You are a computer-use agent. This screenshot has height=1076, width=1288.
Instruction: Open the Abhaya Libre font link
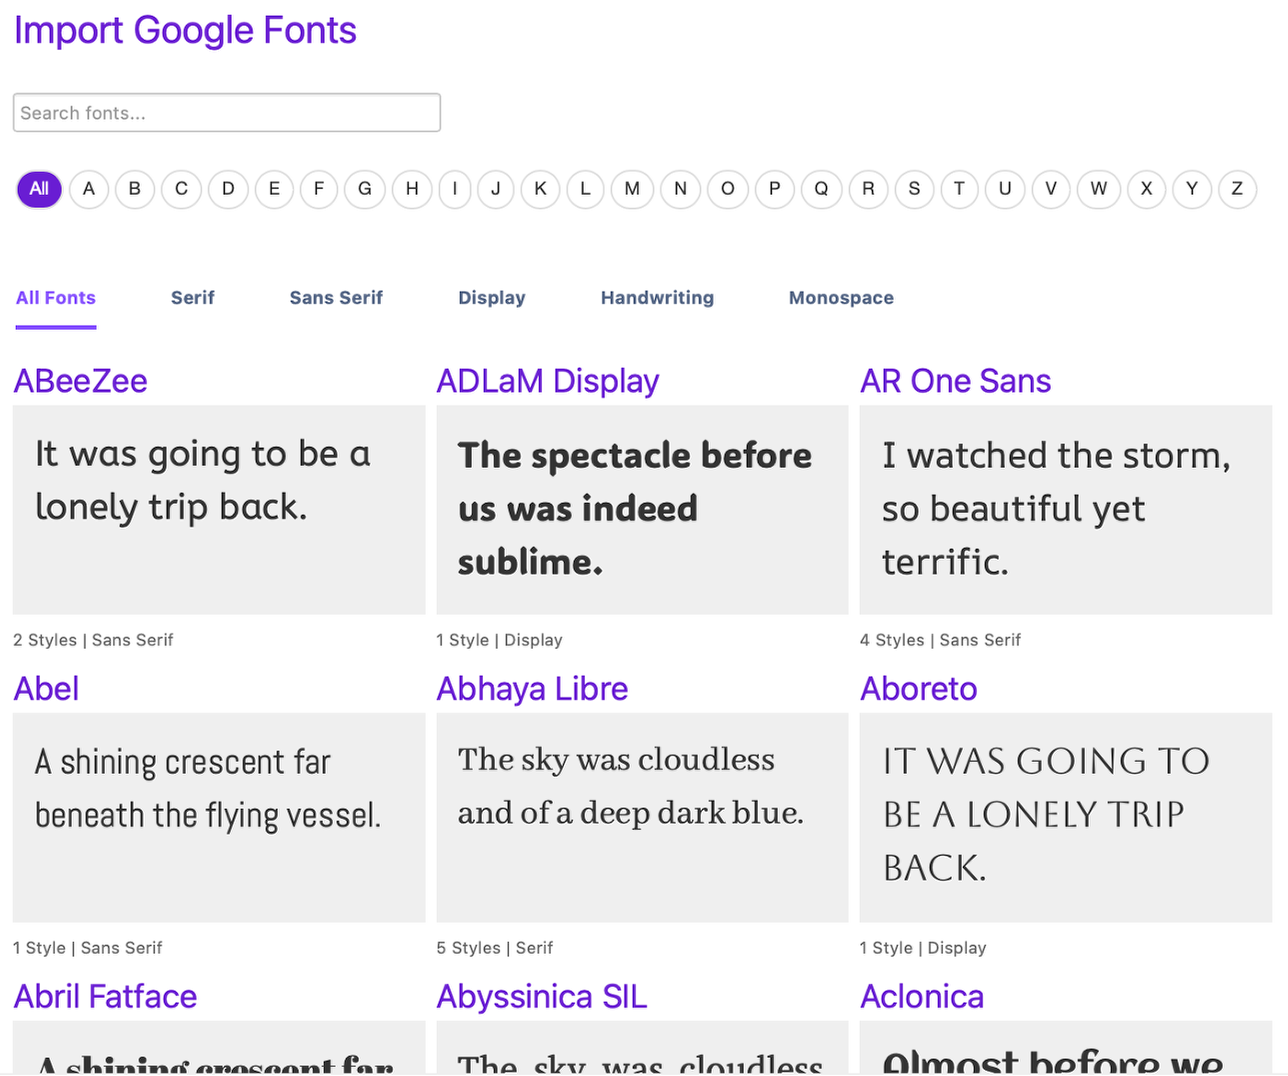tap(532, 689)
